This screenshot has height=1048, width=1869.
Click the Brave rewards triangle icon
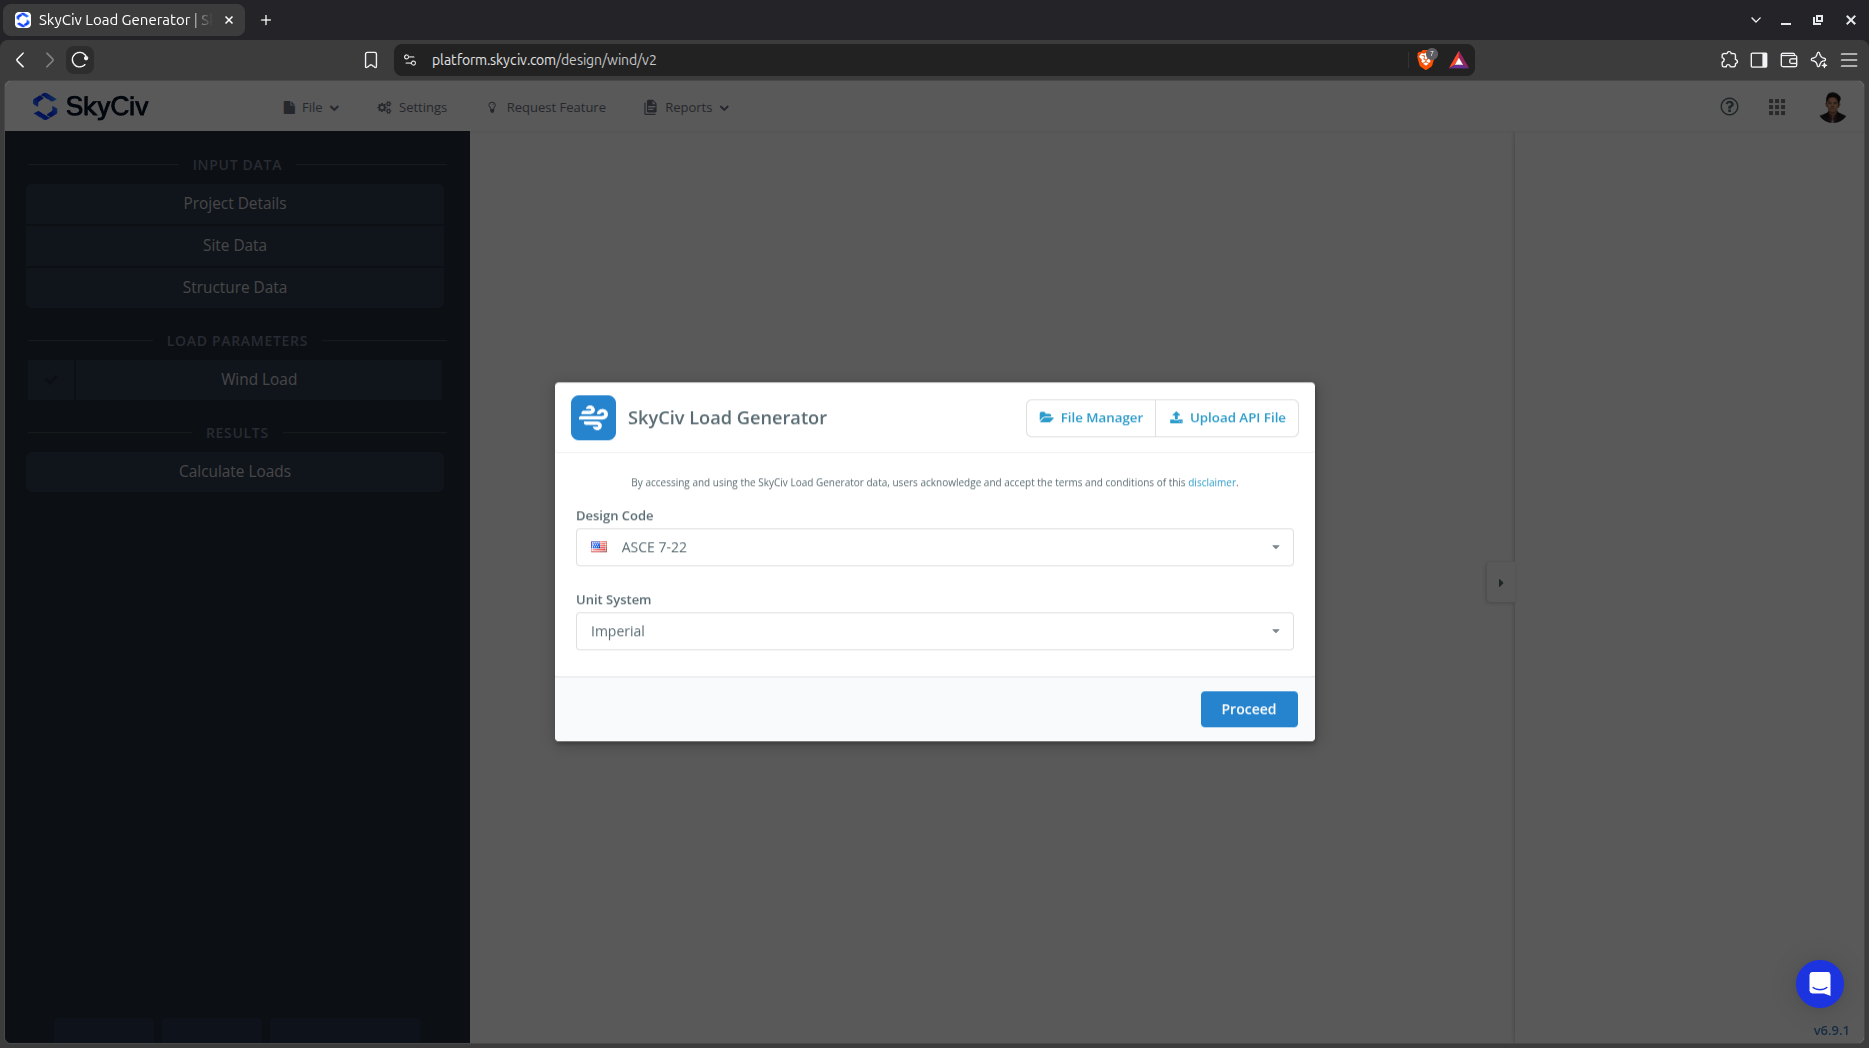click(1459, 60)
